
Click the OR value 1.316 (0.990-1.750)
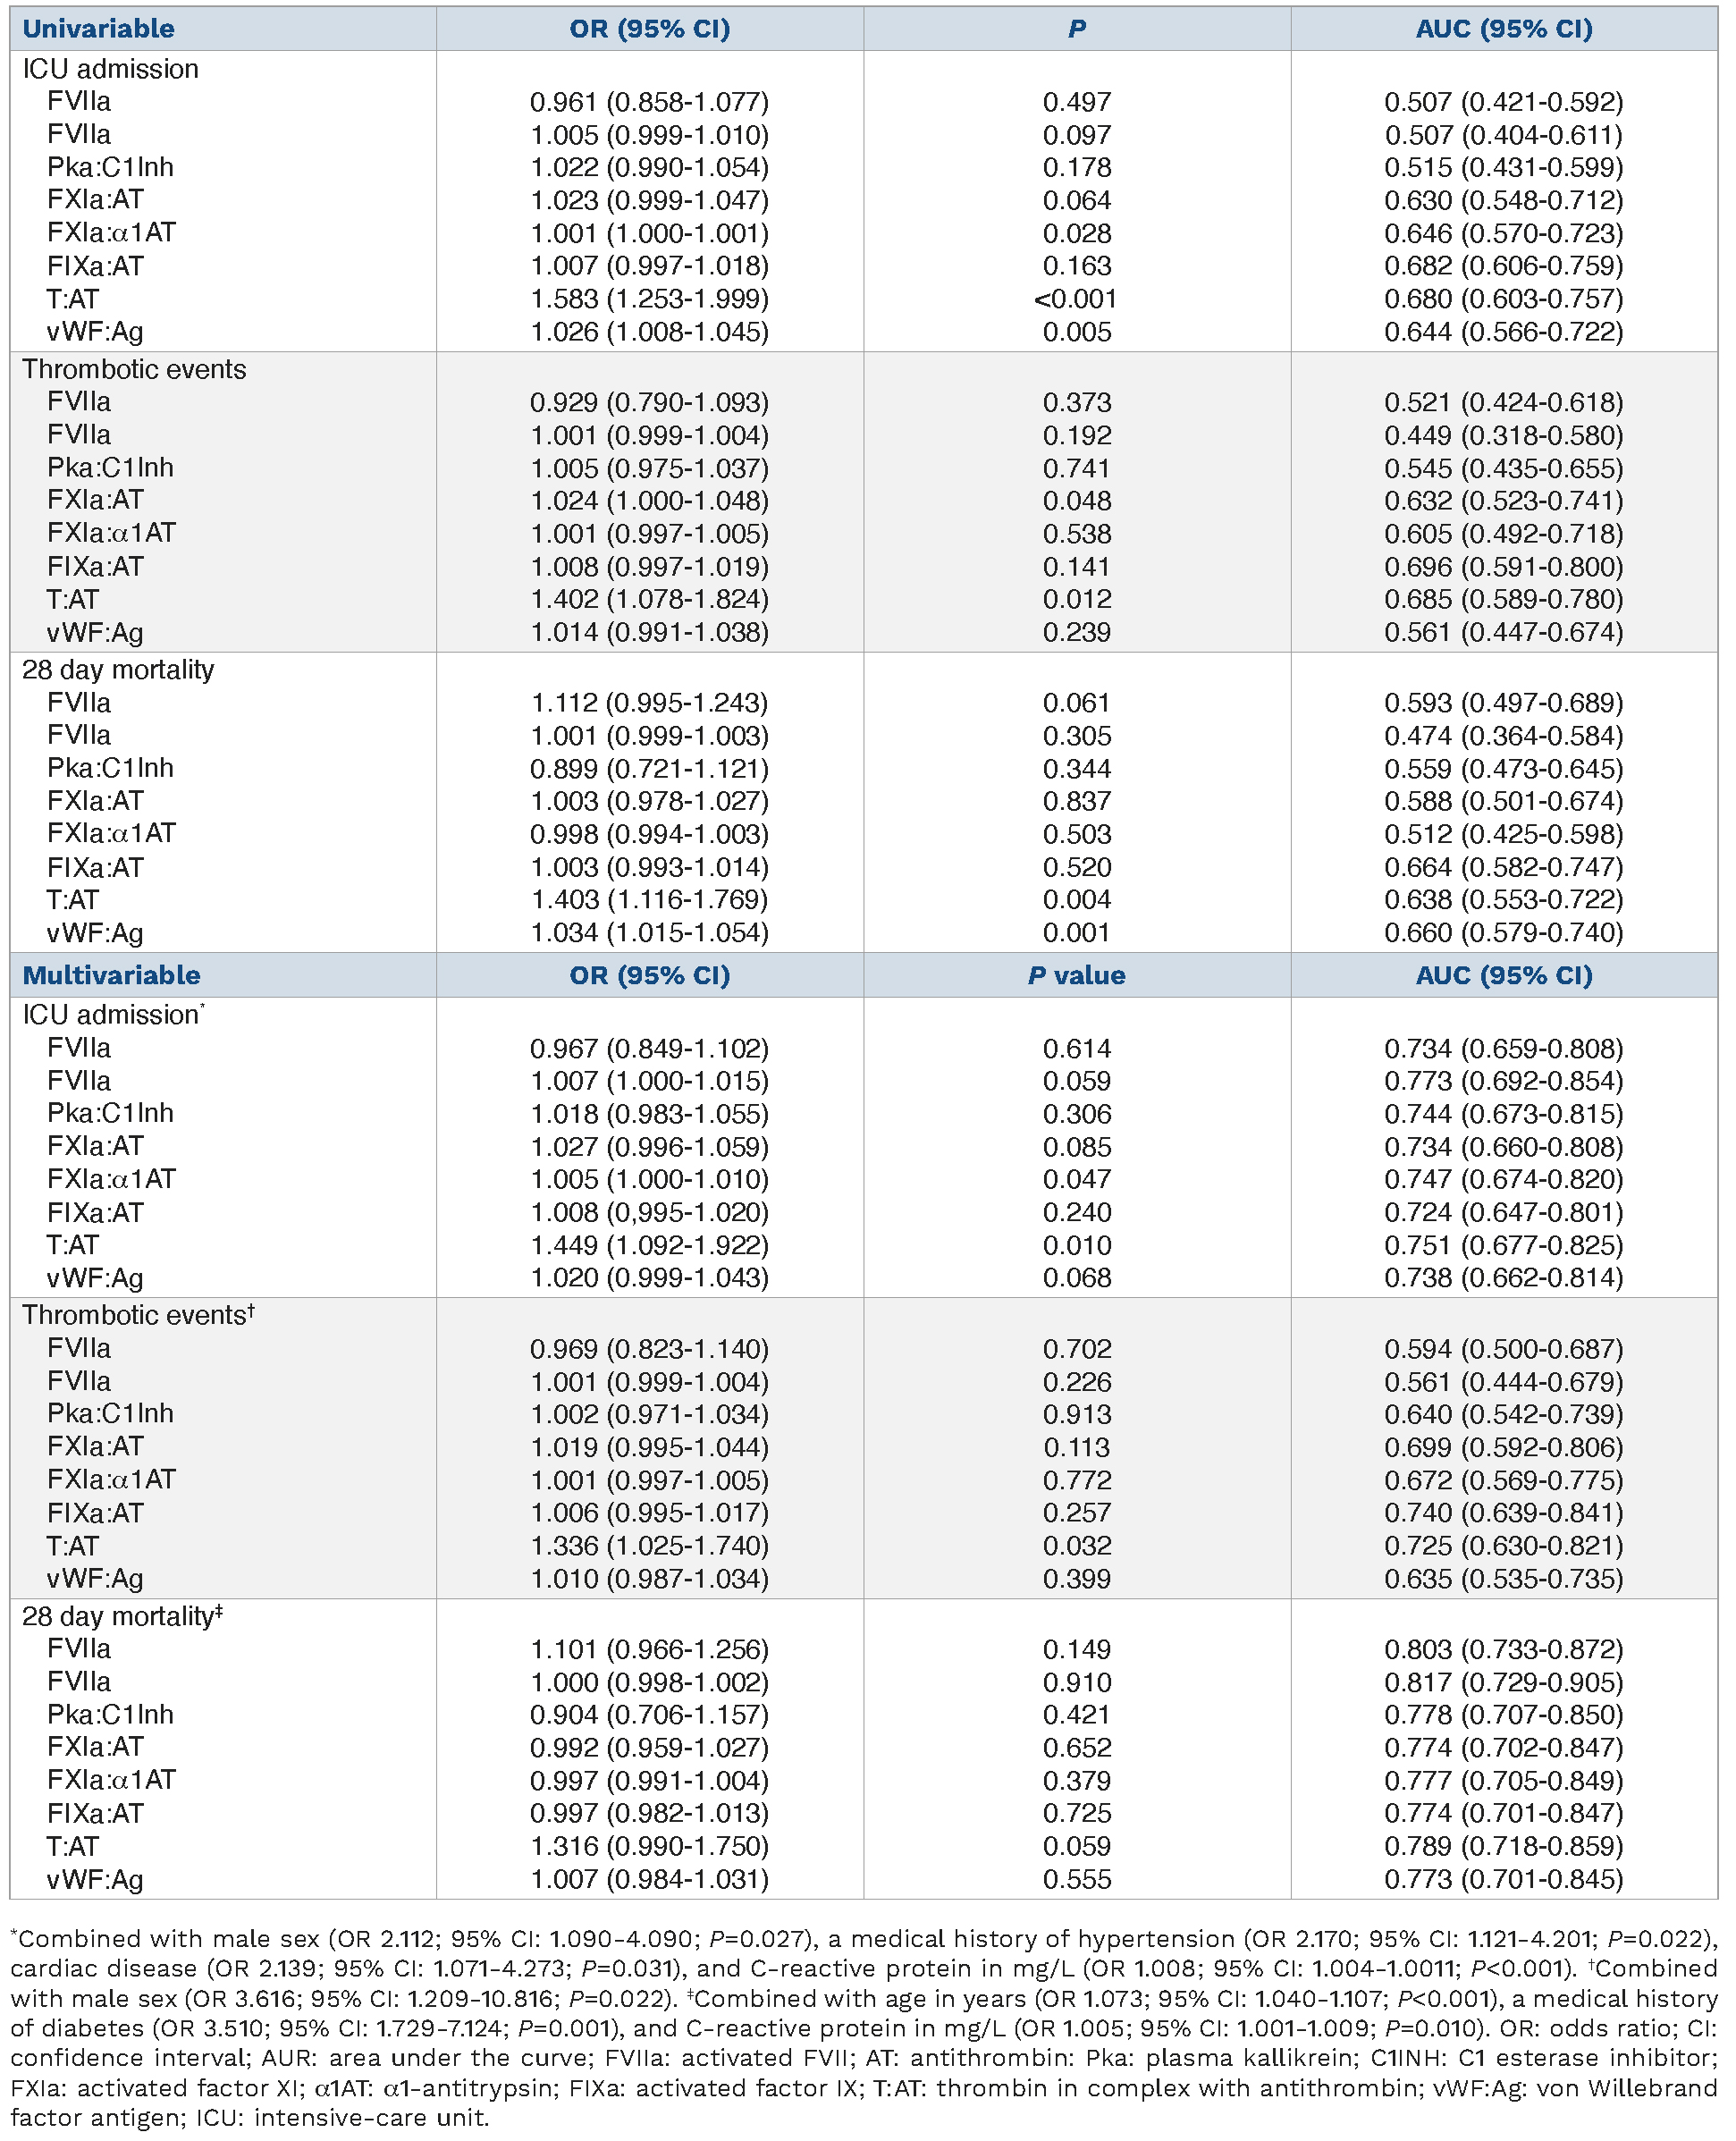tap(649, 1846)
